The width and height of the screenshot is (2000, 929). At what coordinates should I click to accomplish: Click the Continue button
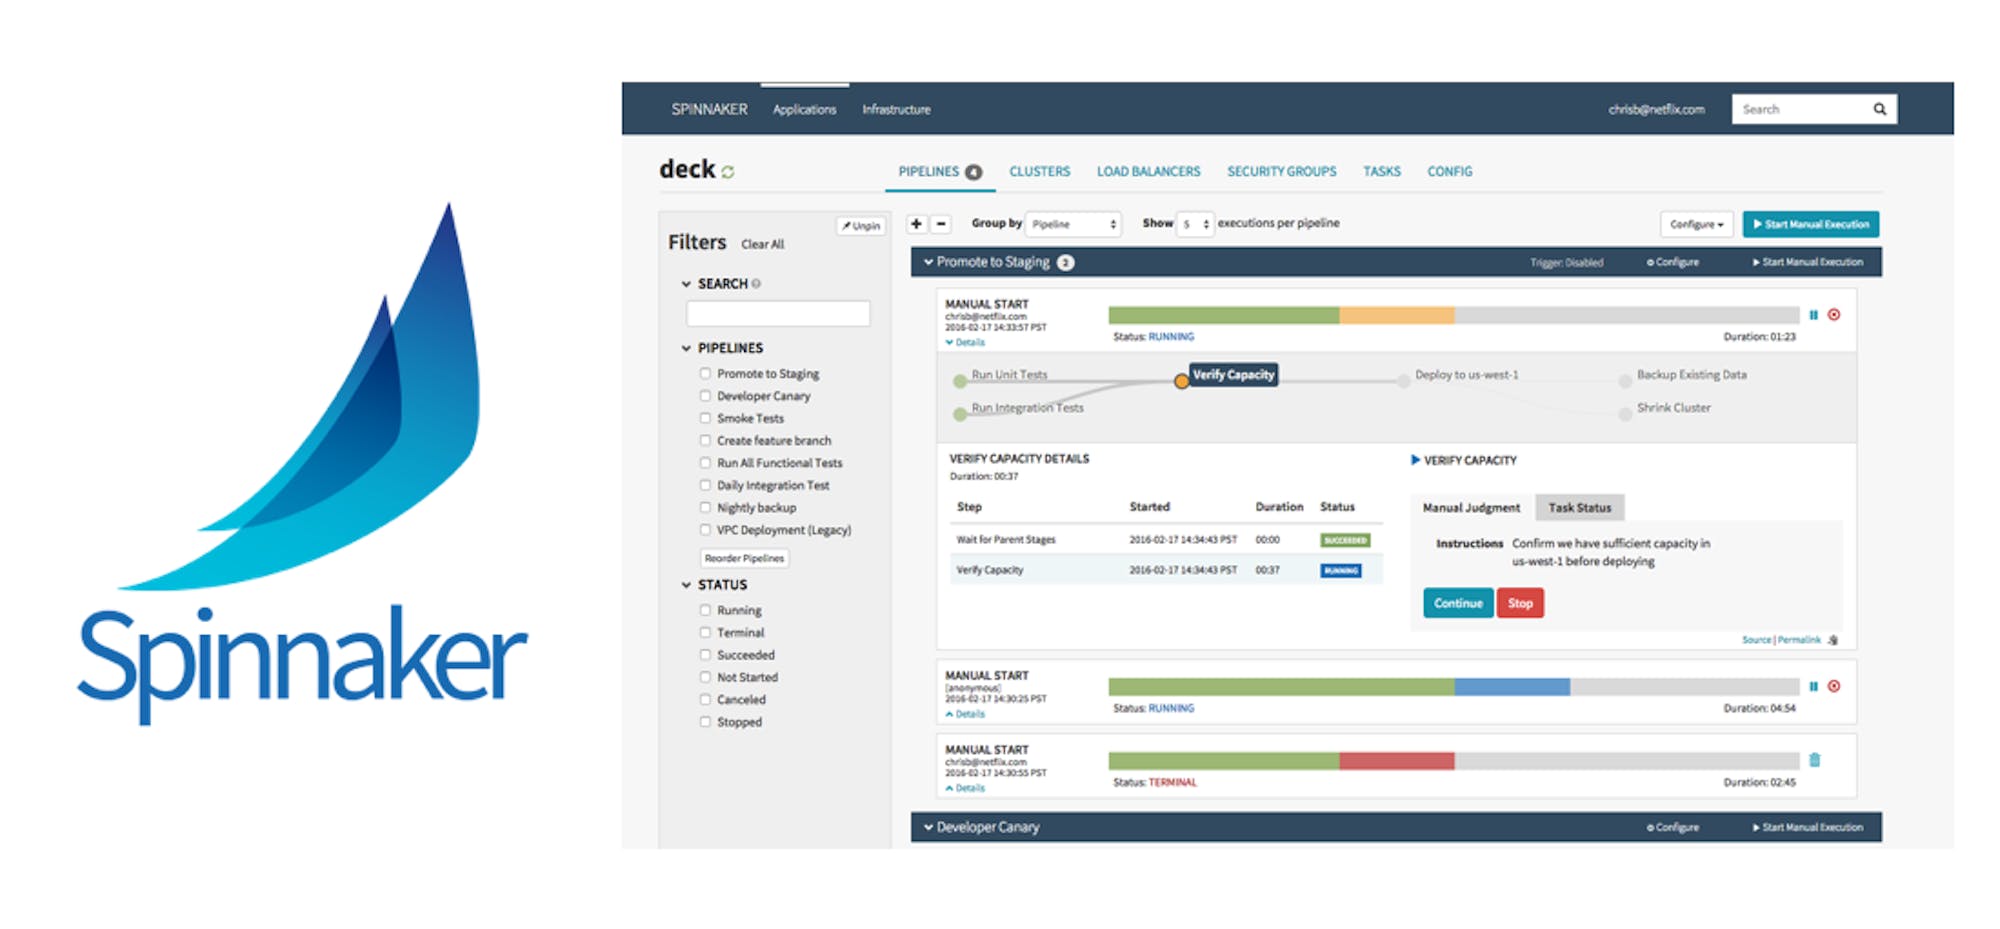tap(1458, 603)
